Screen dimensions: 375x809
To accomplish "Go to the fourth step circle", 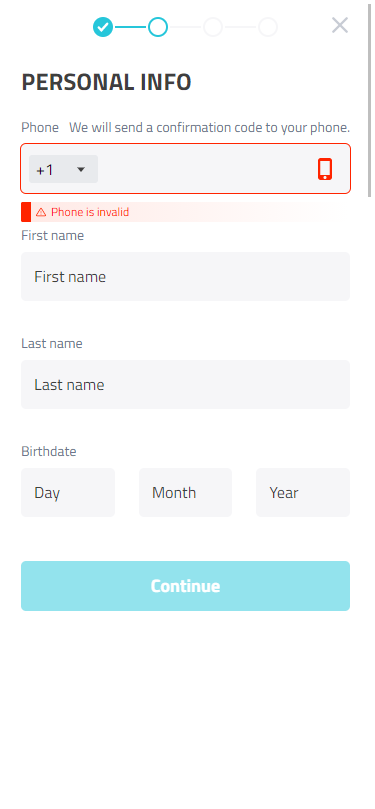I will (268, 27).
